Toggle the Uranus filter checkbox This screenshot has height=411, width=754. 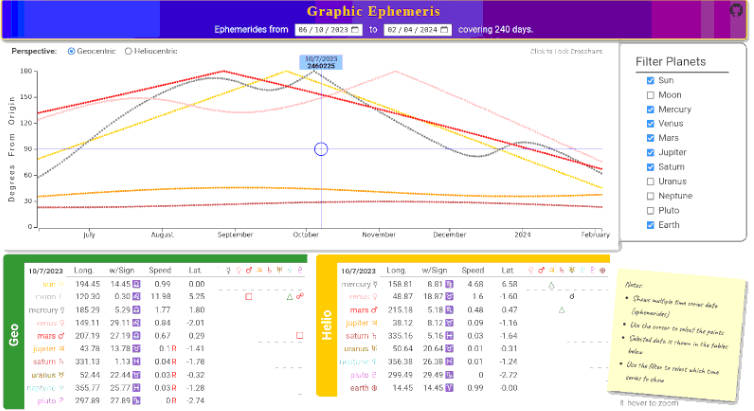tap(652, 181)
